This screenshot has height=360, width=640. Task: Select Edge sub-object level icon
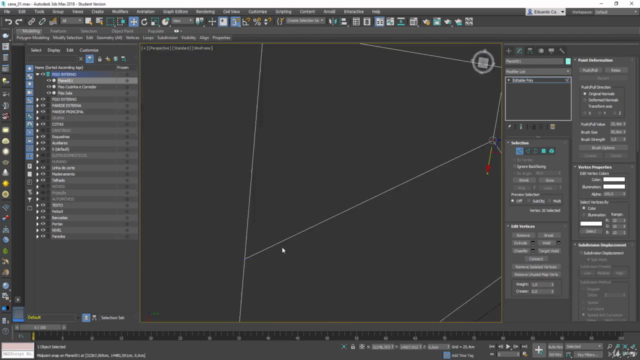tap(528, 151)
